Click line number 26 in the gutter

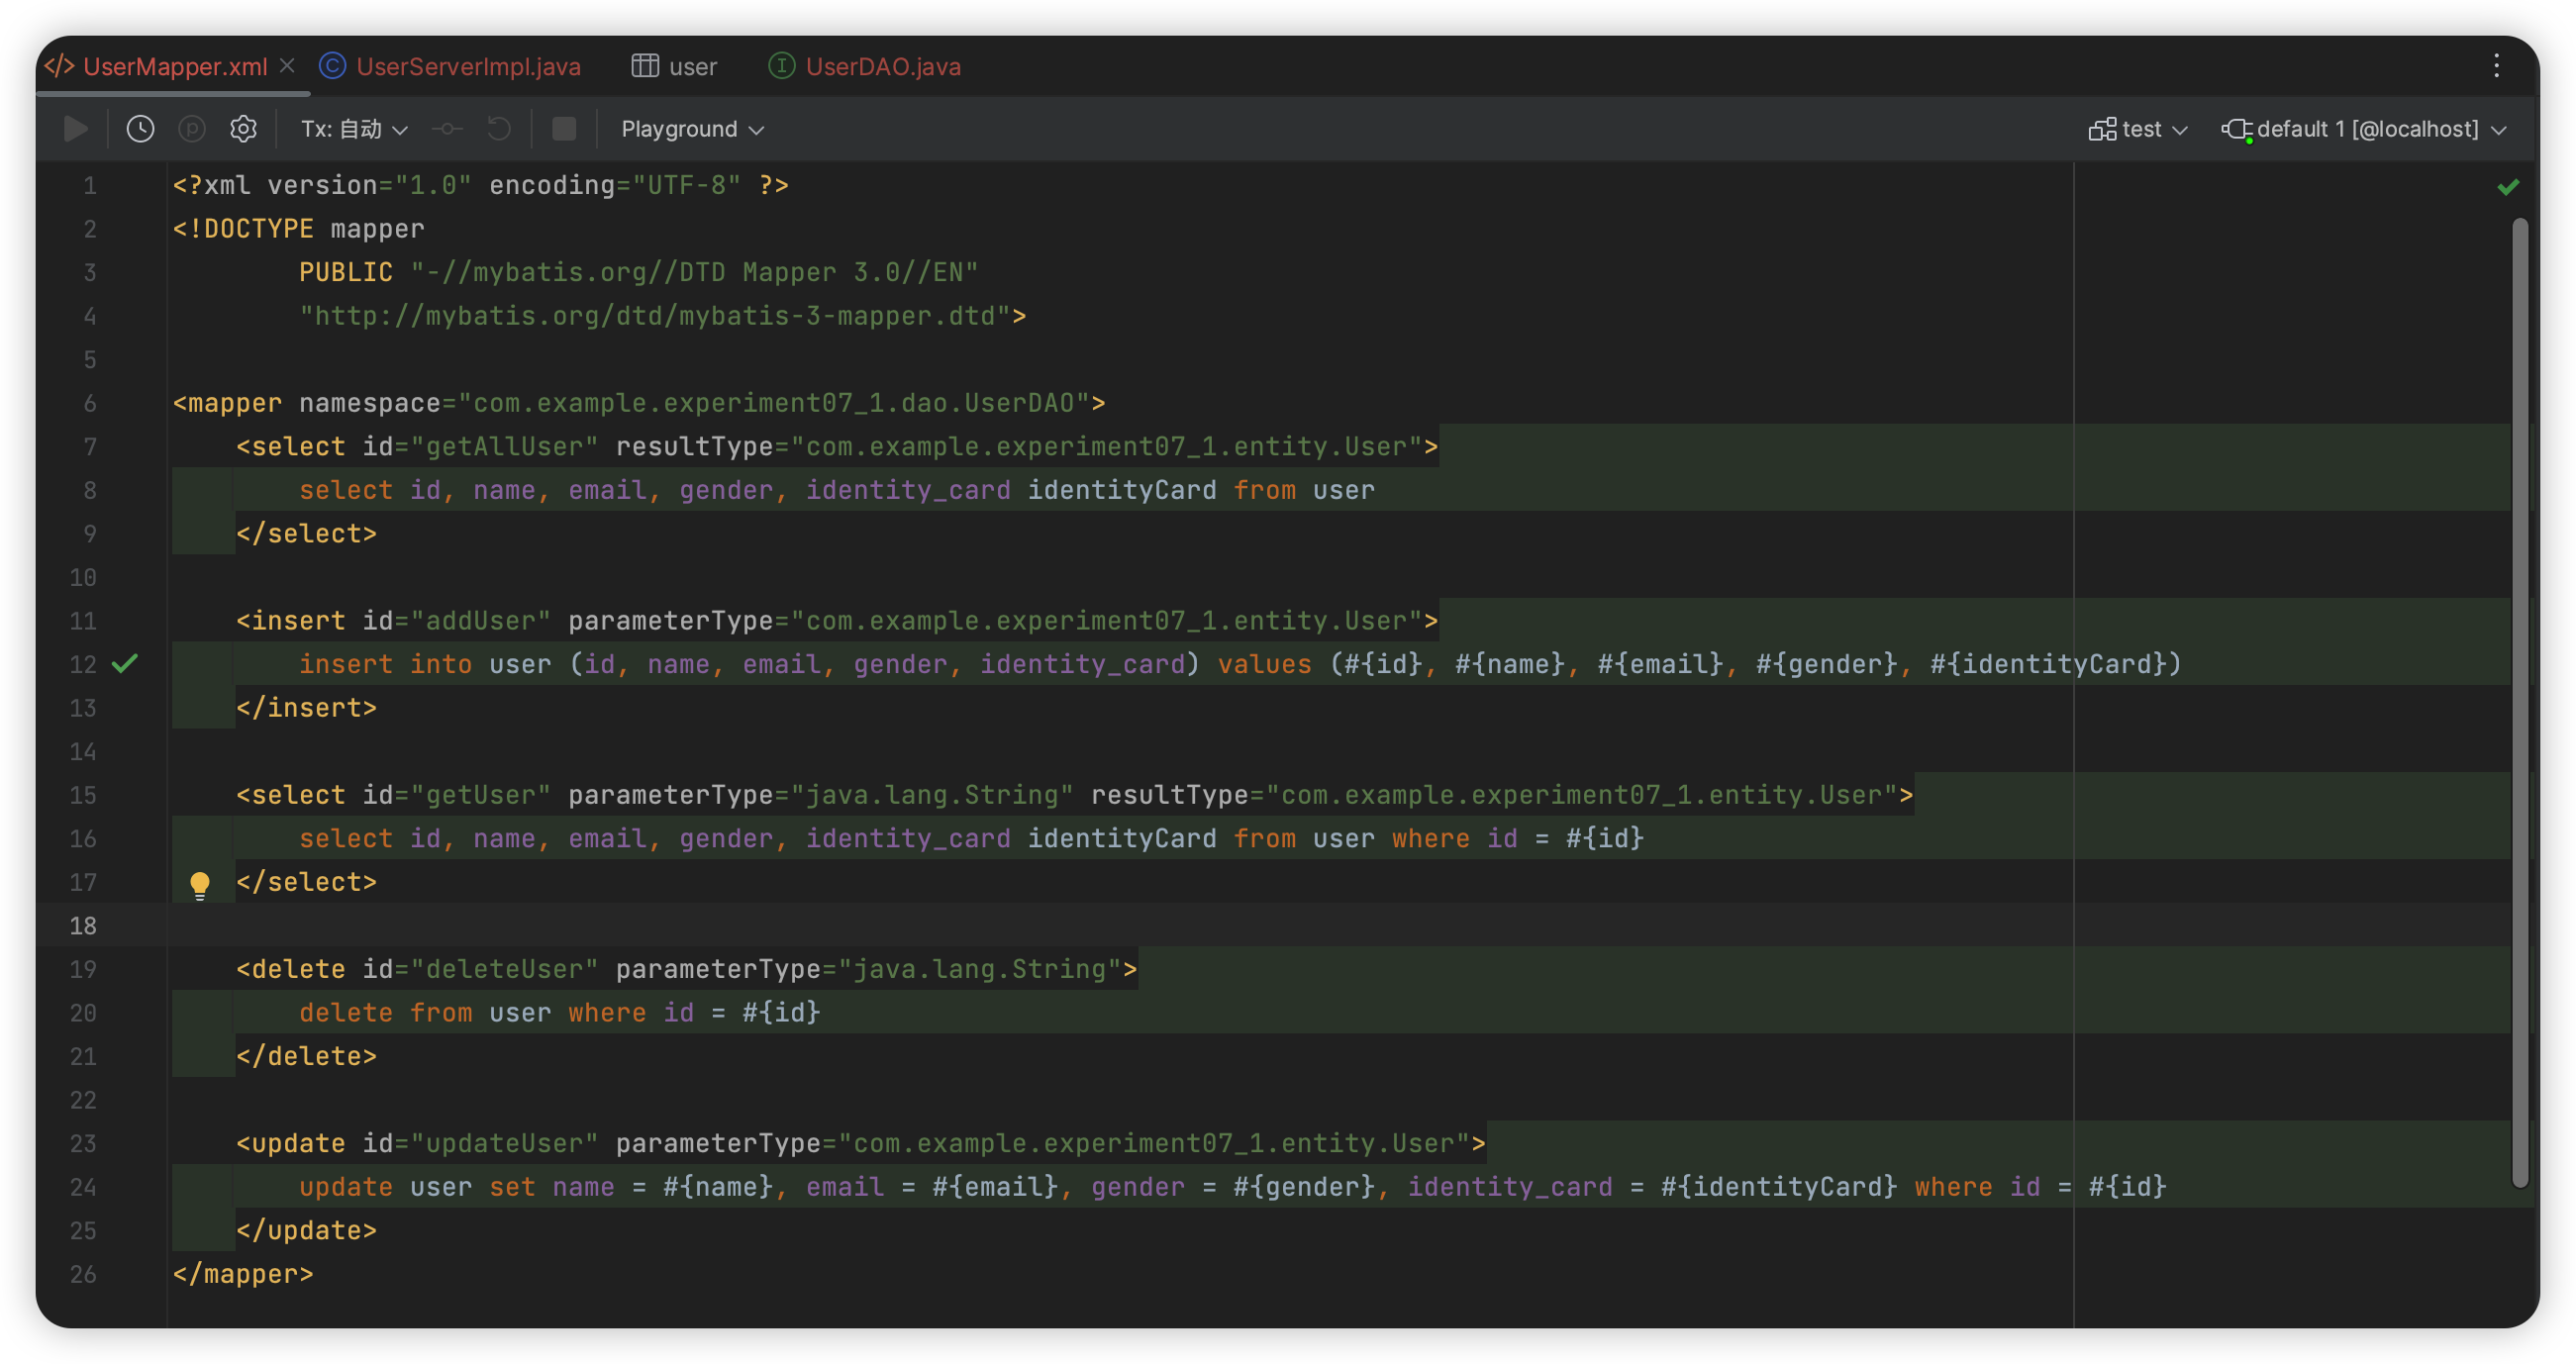coord(83,1273)
